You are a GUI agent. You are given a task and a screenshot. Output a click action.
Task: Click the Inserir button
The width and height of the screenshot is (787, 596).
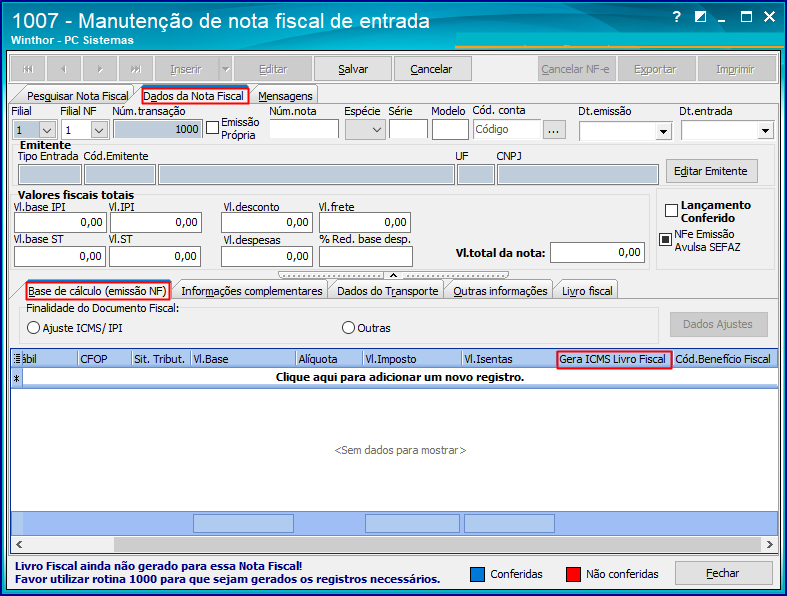[x=186, y=69]
